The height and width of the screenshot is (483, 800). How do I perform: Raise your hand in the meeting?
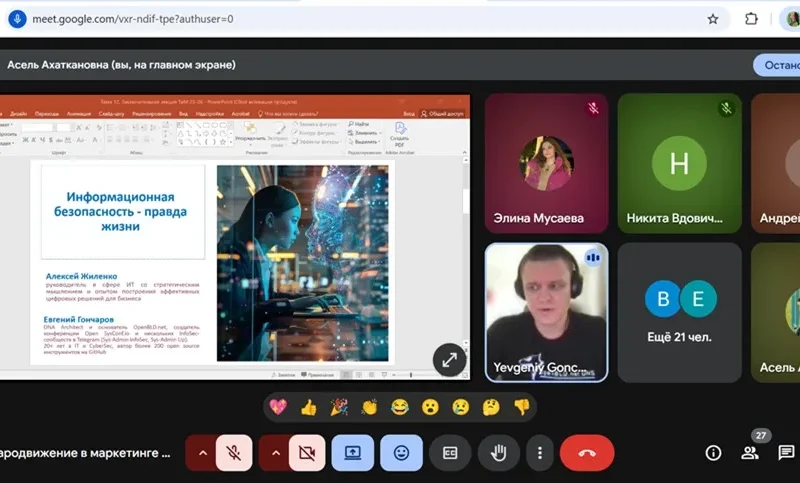click(x=498, y=453)
